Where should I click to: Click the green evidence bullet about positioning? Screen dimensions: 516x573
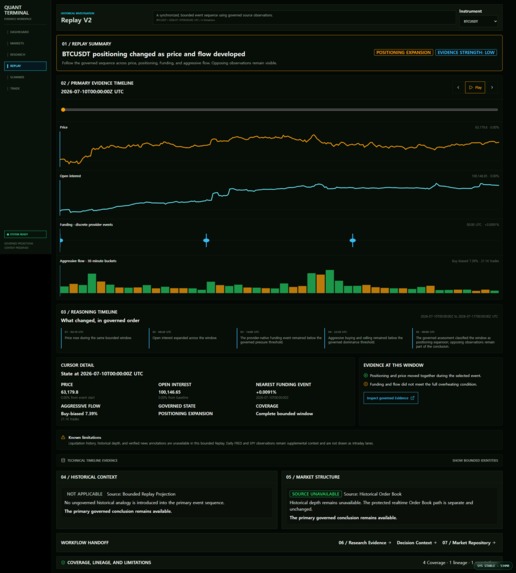click(365, 376)
